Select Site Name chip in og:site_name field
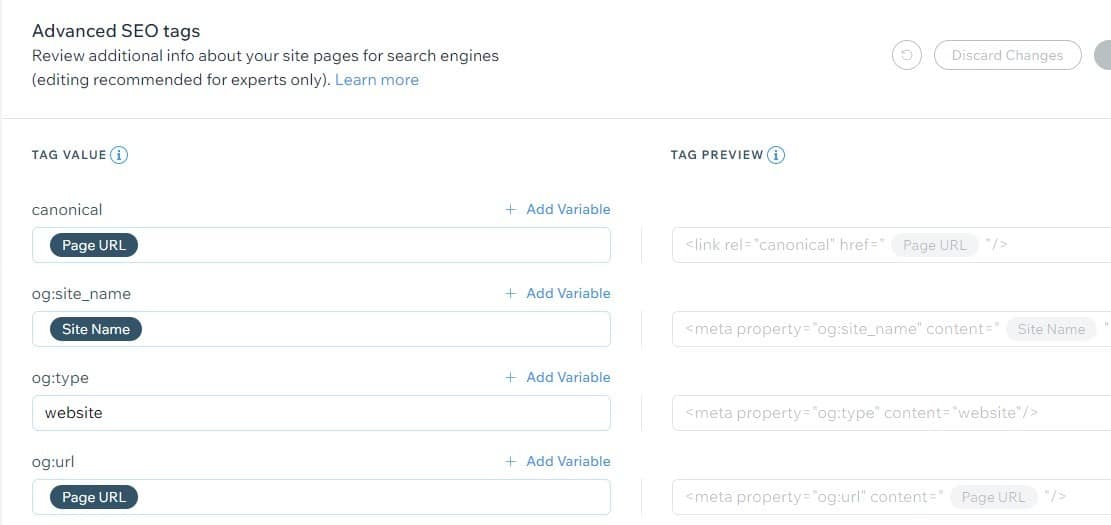 [x=96, y=329]
